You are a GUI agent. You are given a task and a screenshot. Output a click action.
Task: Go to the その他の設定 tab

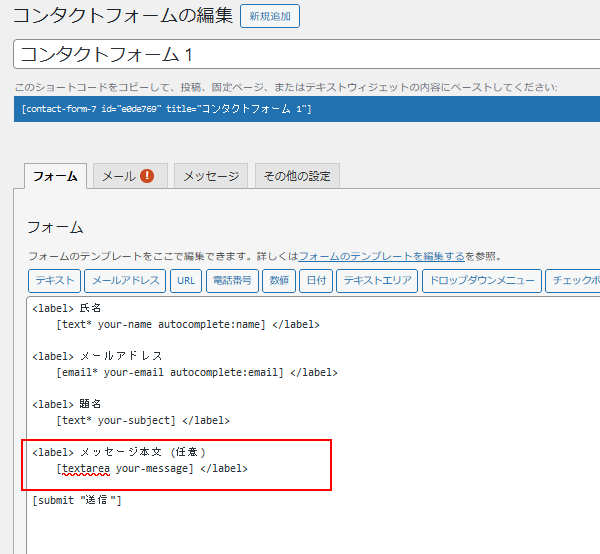tap(297, 176)
